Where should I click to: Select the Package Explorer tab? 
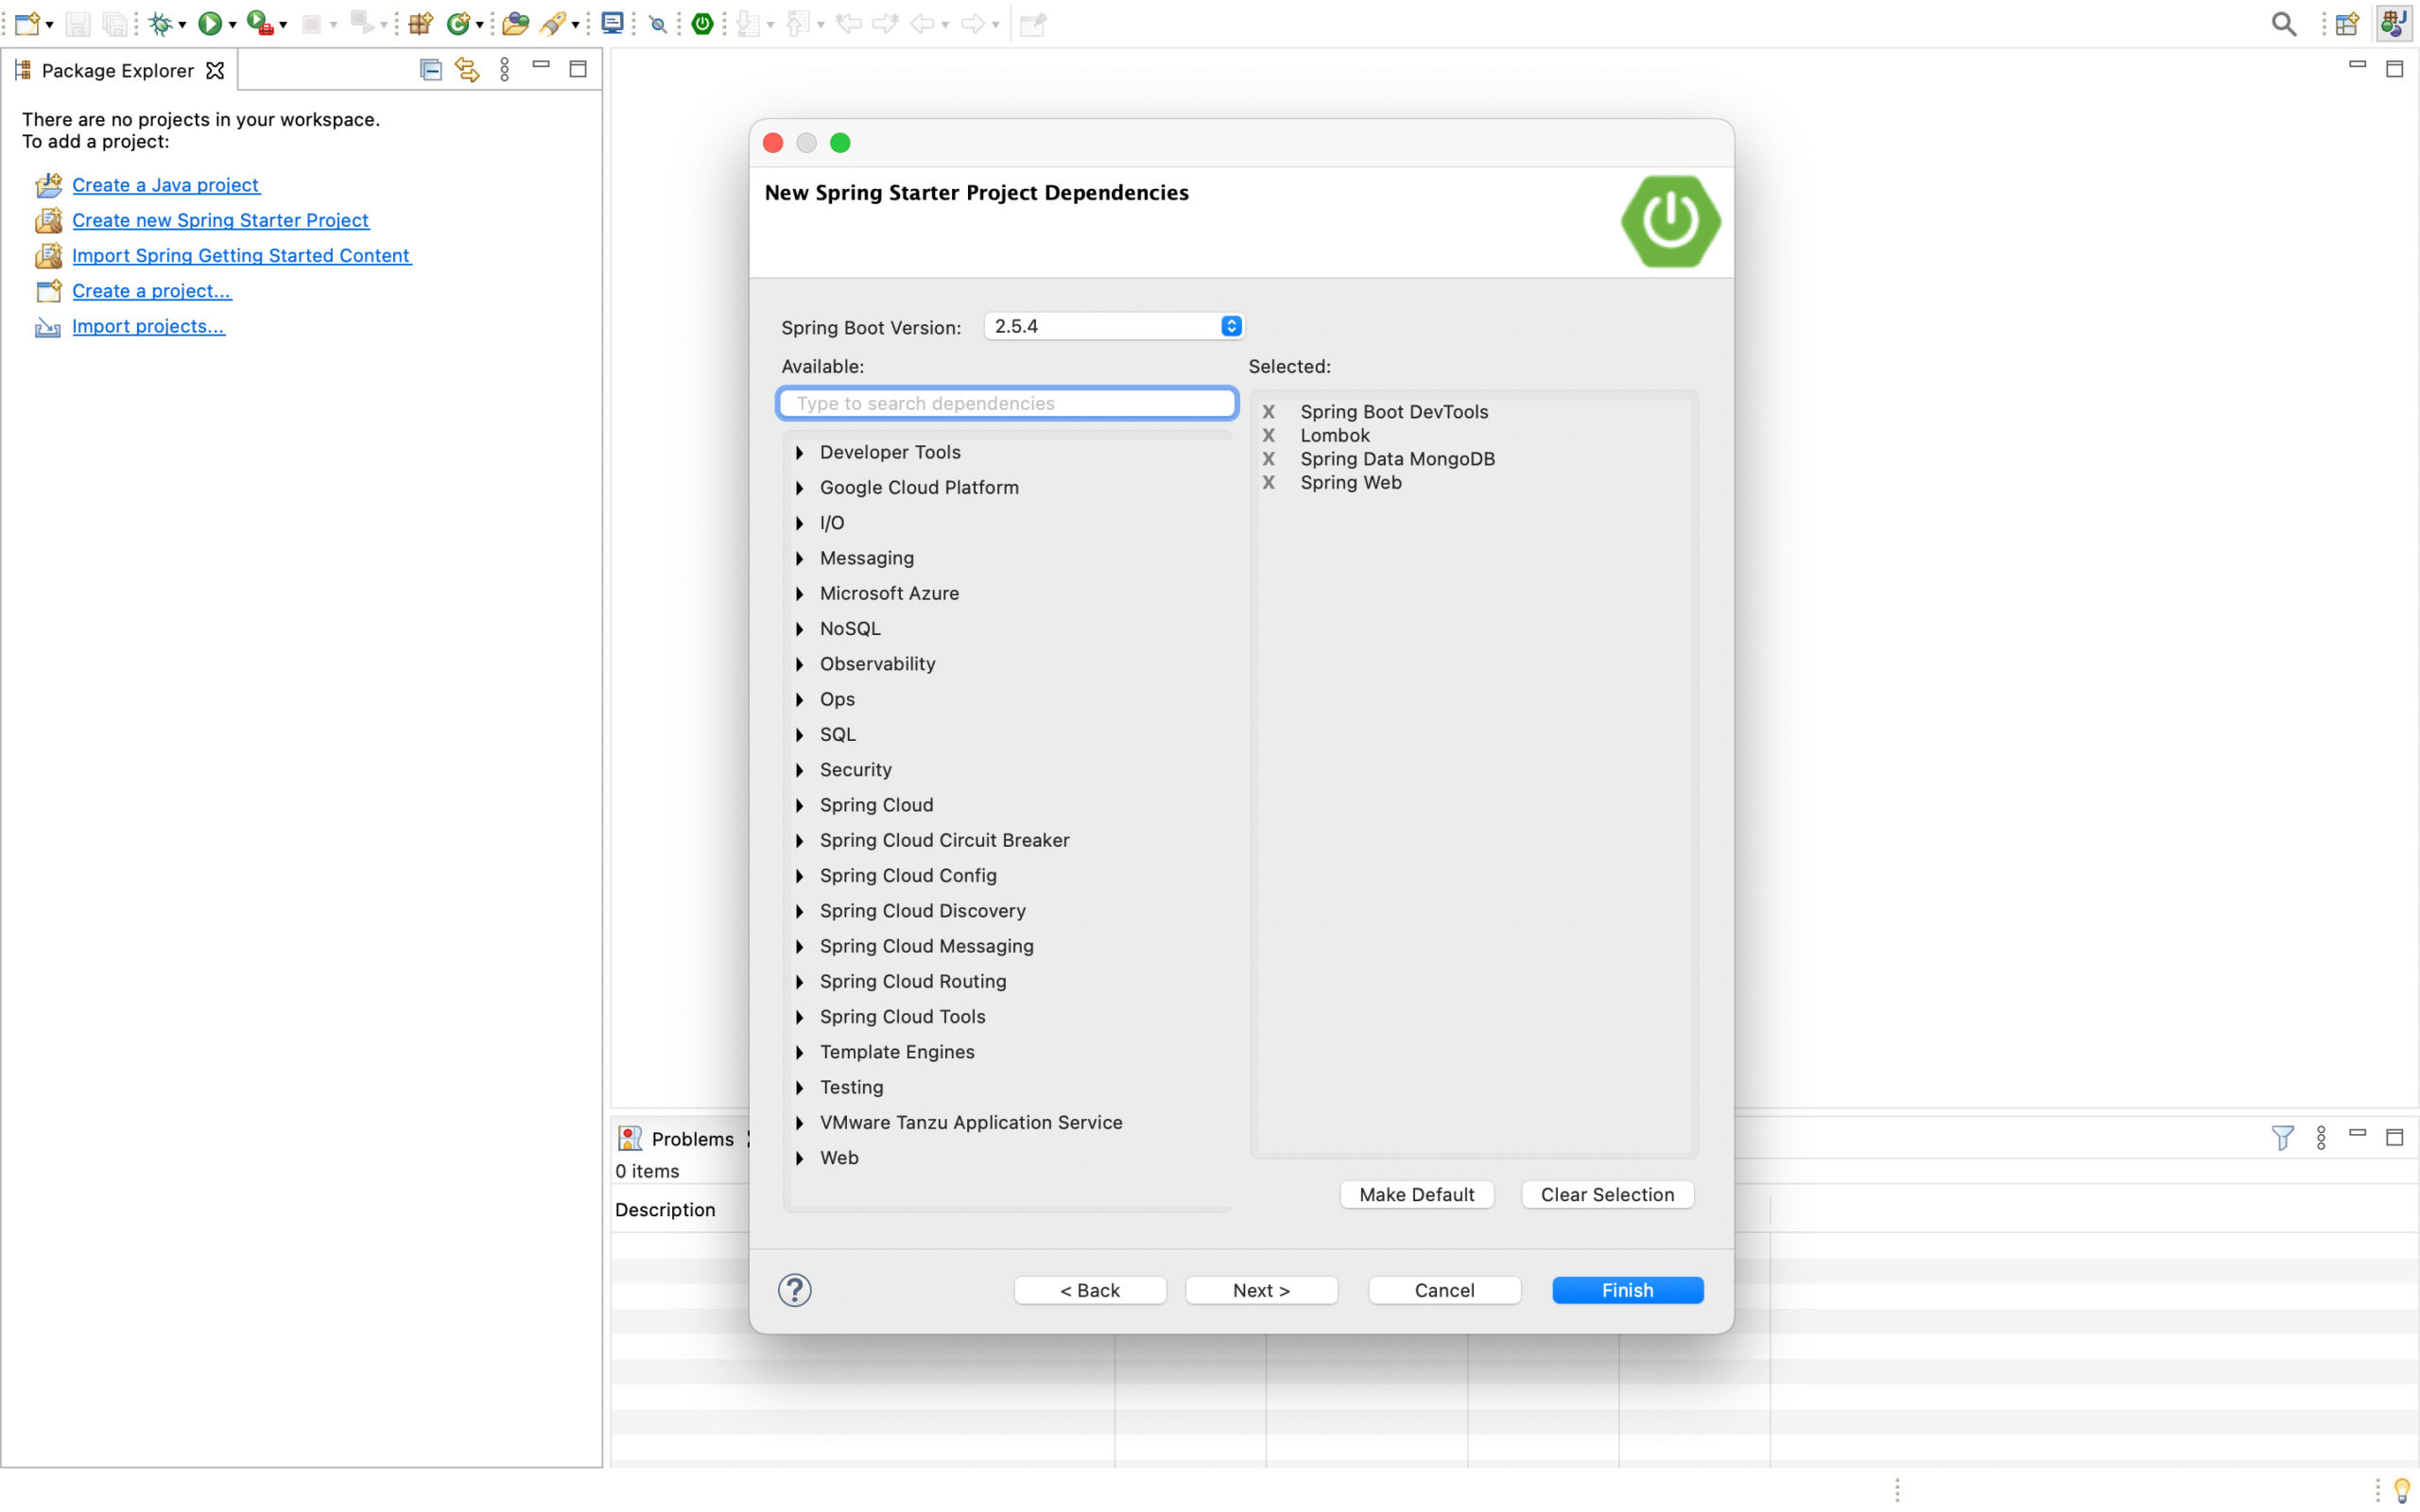point(118,70)
